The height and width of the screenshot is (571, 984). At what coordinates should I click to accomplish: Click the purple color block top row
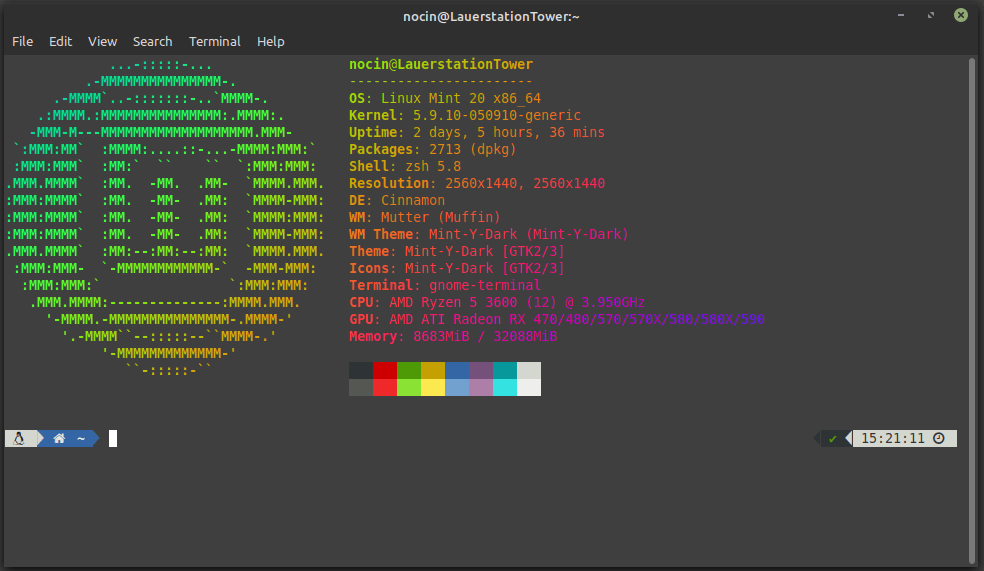[481, 370]
